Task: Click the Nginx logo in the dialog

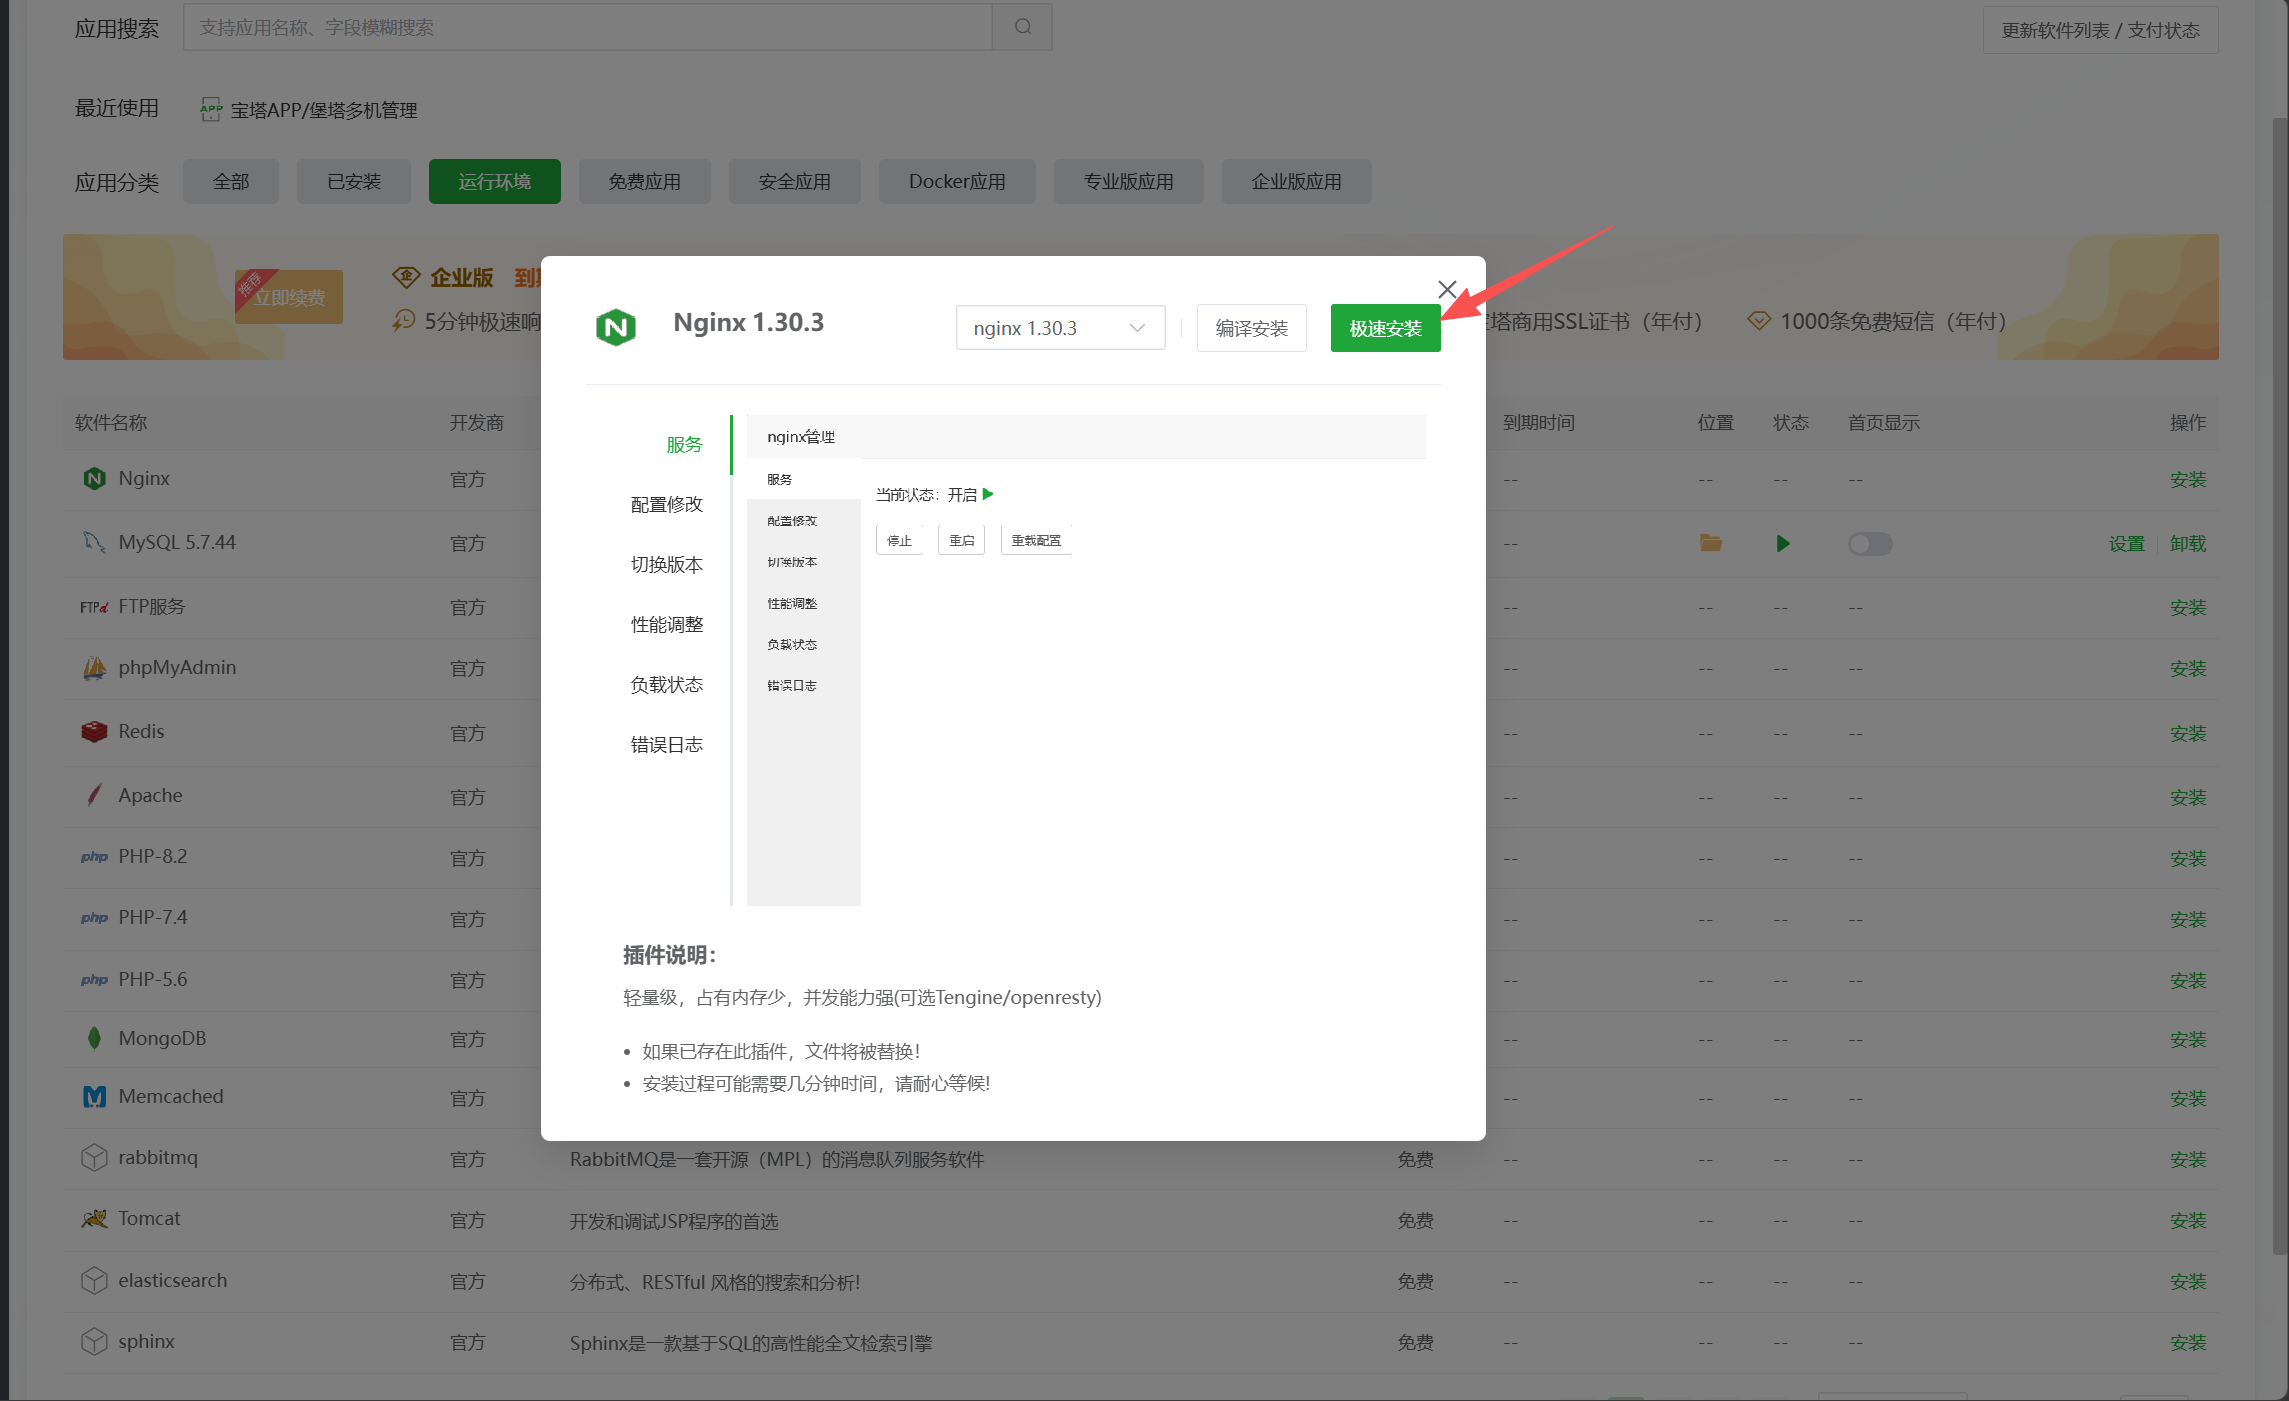Action: (616, 327)
